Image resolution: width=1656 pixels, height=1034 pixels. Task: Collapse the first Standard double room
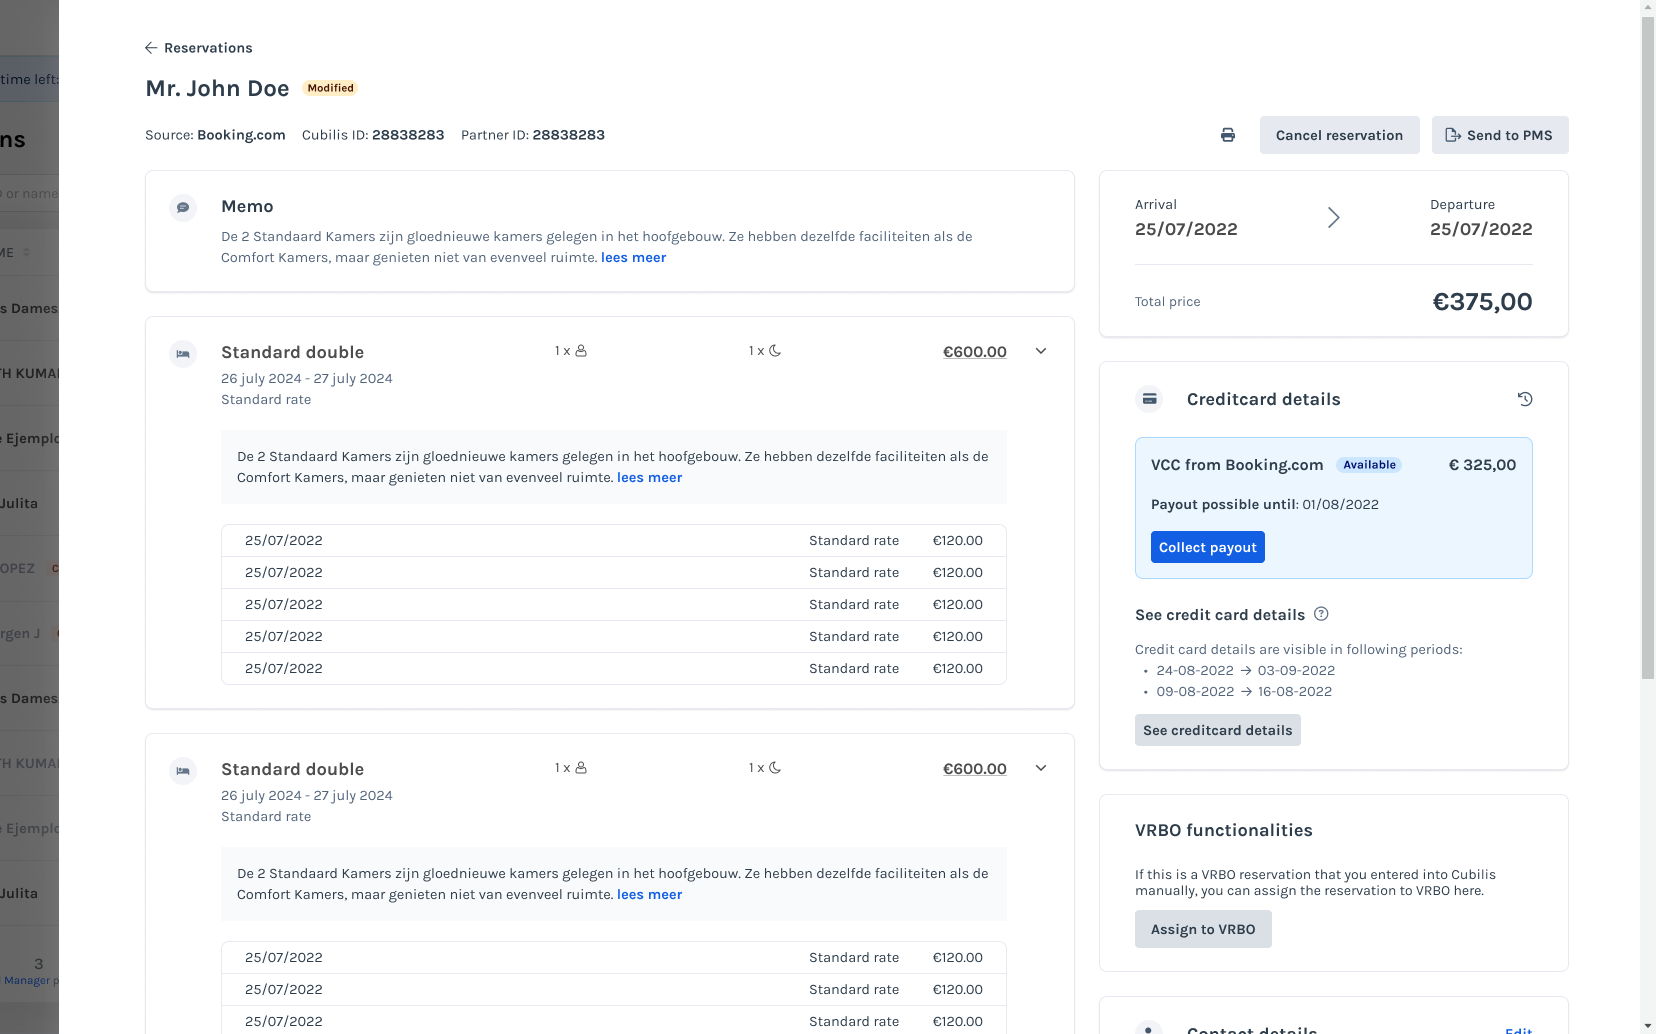click(1041, 351)
